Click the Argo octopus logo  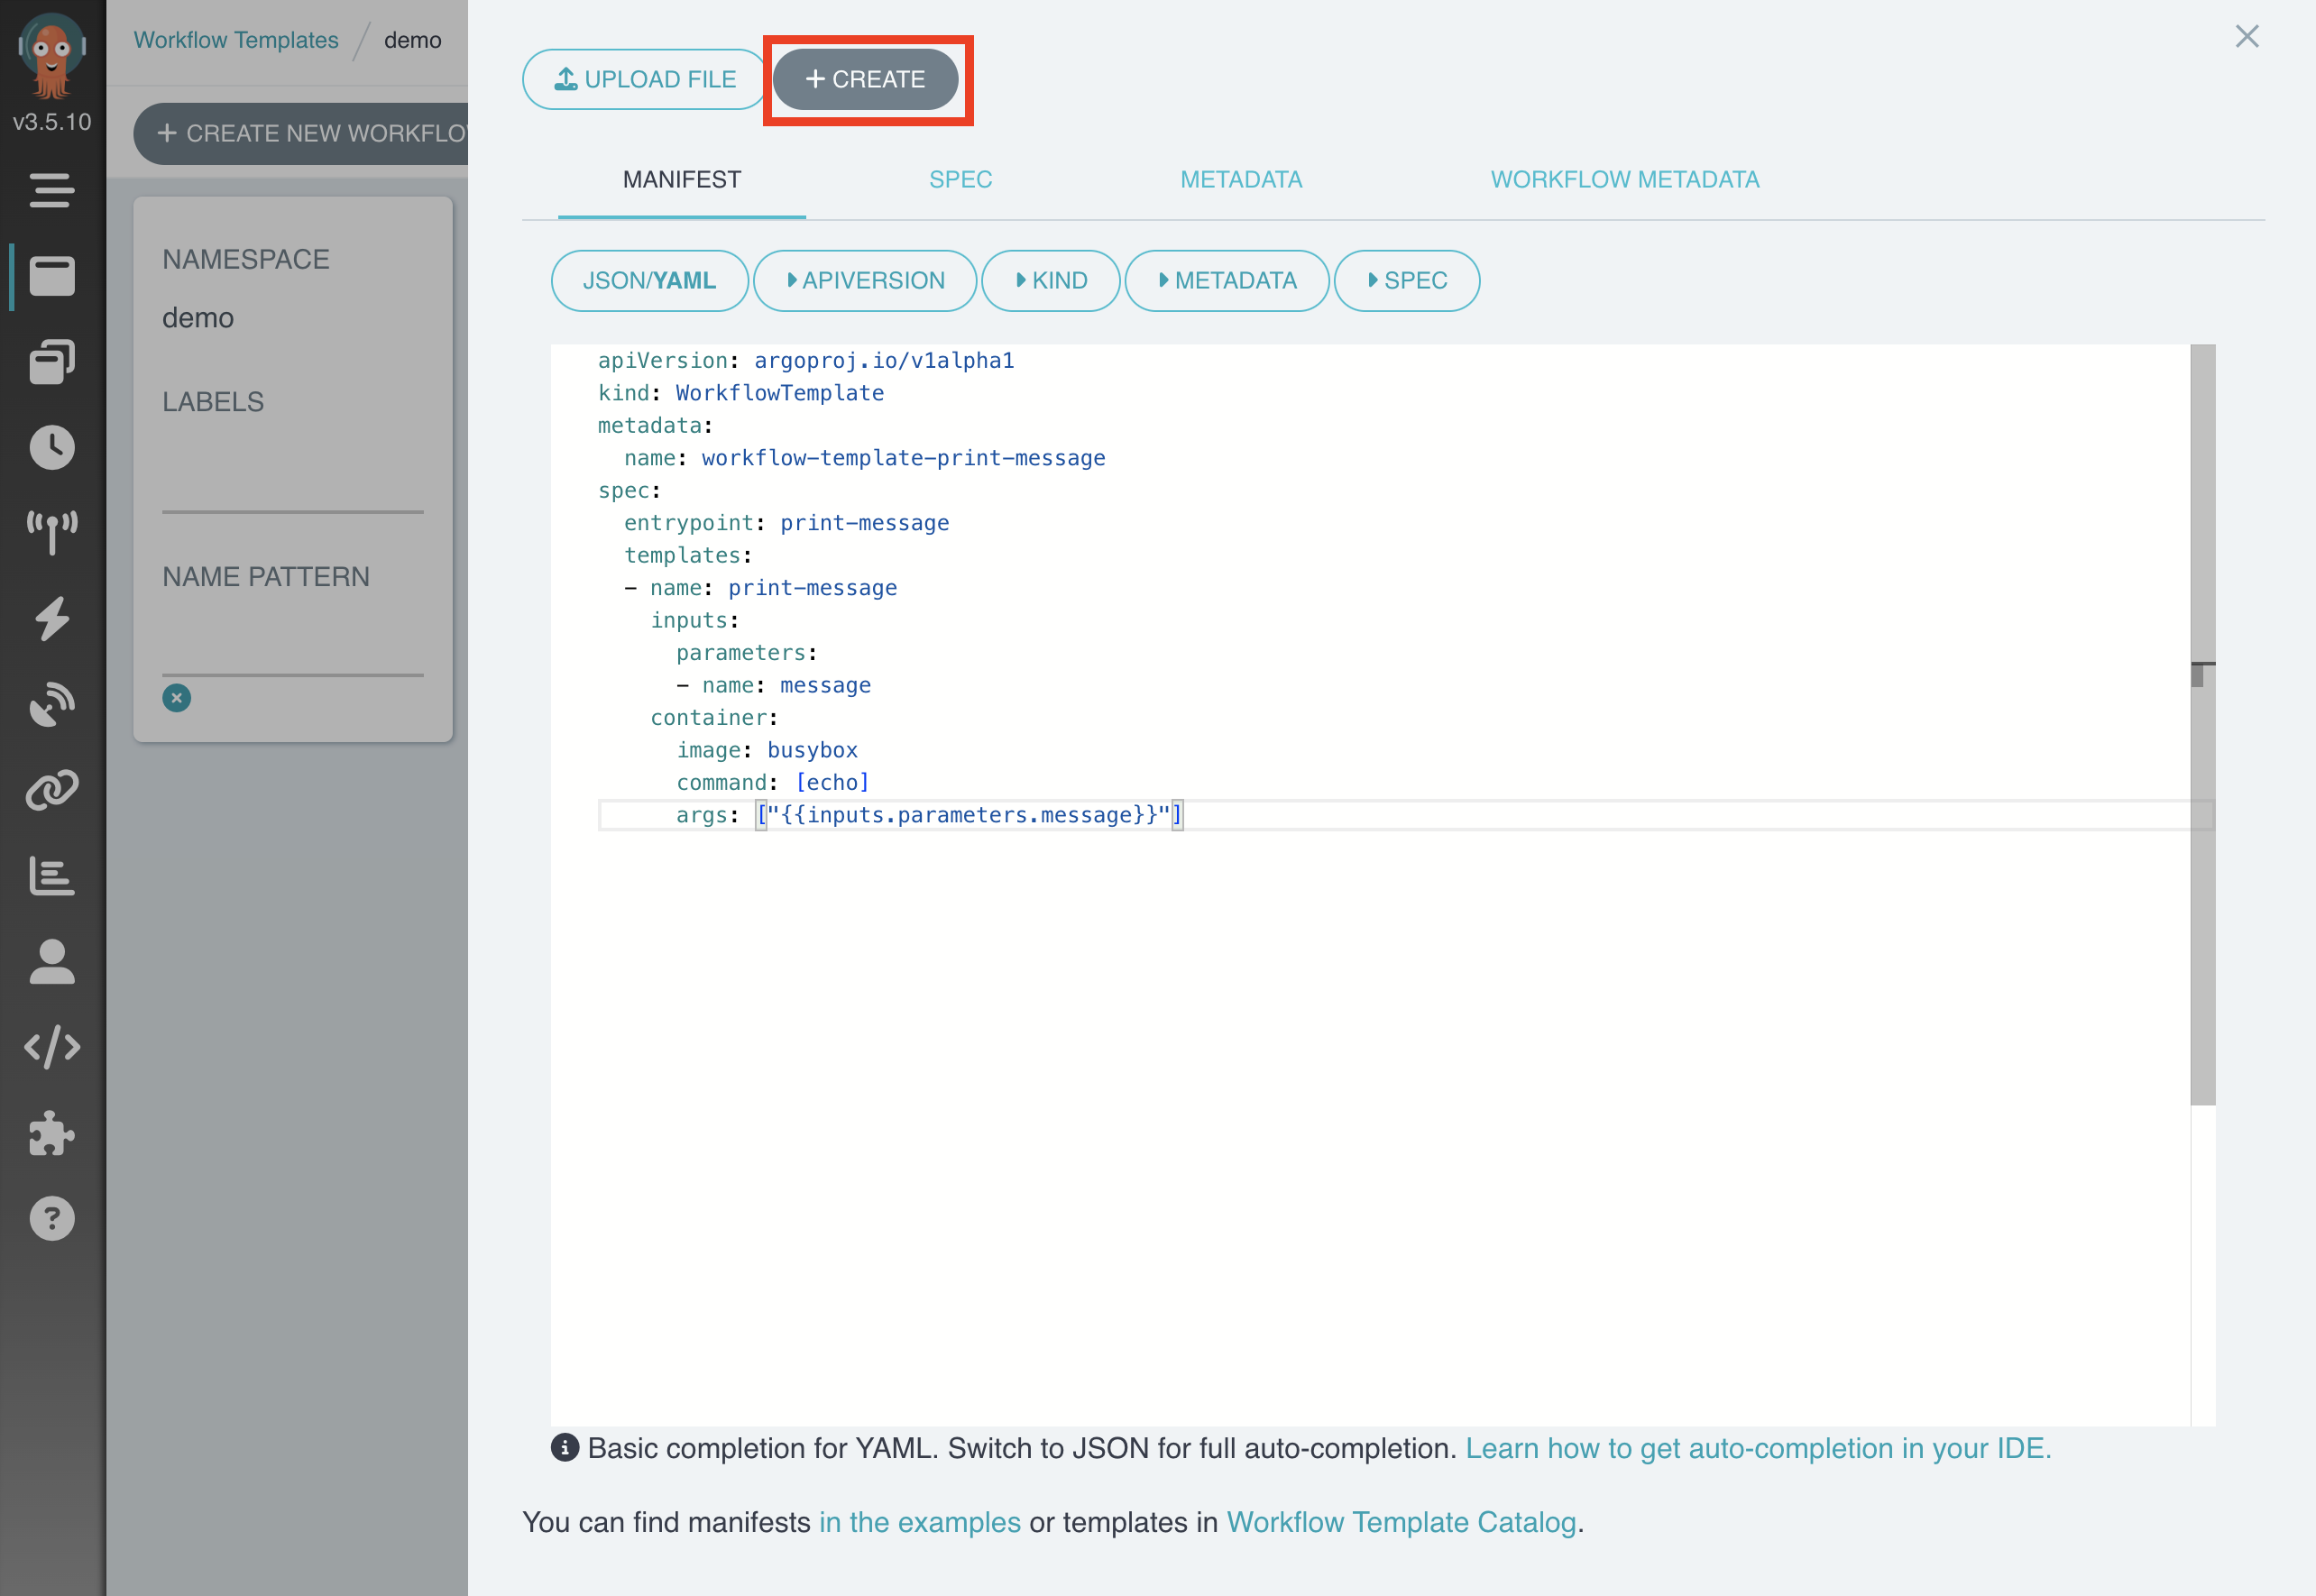point(51,54)
